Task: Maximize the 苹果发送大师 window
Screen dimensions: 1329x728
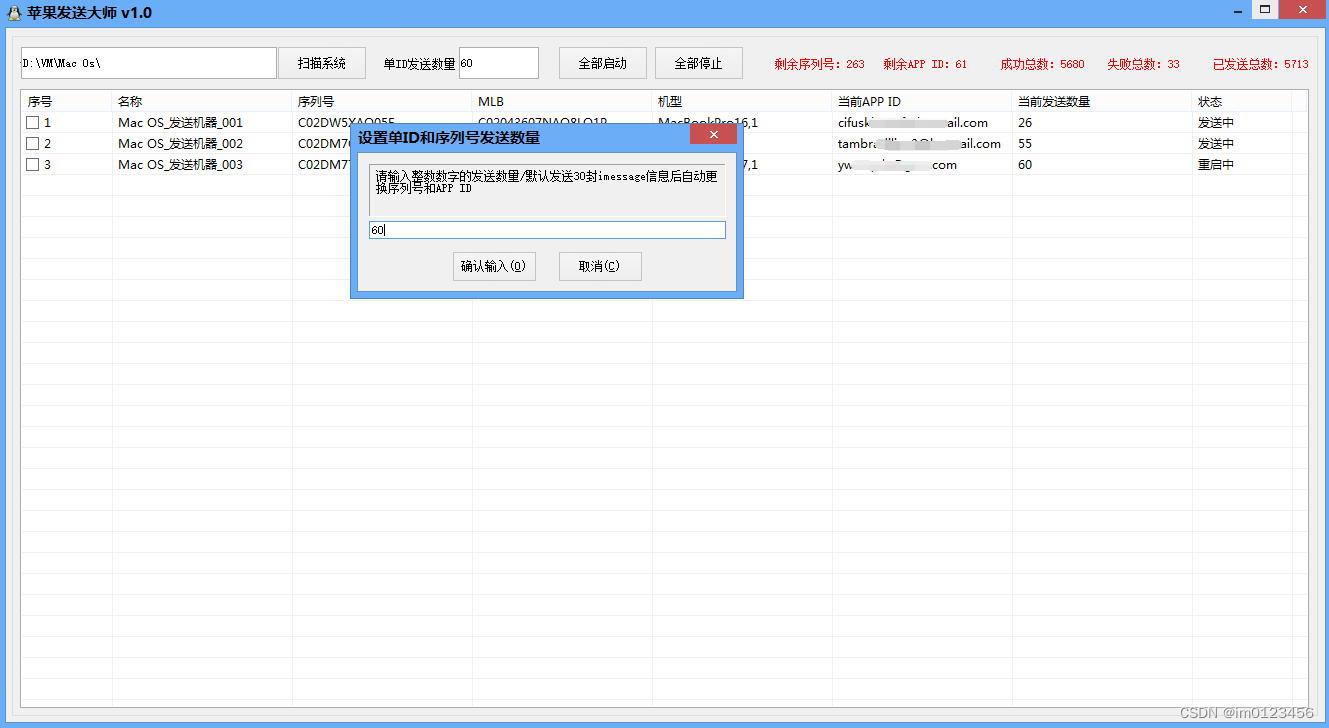Action: click(1266, 9)
